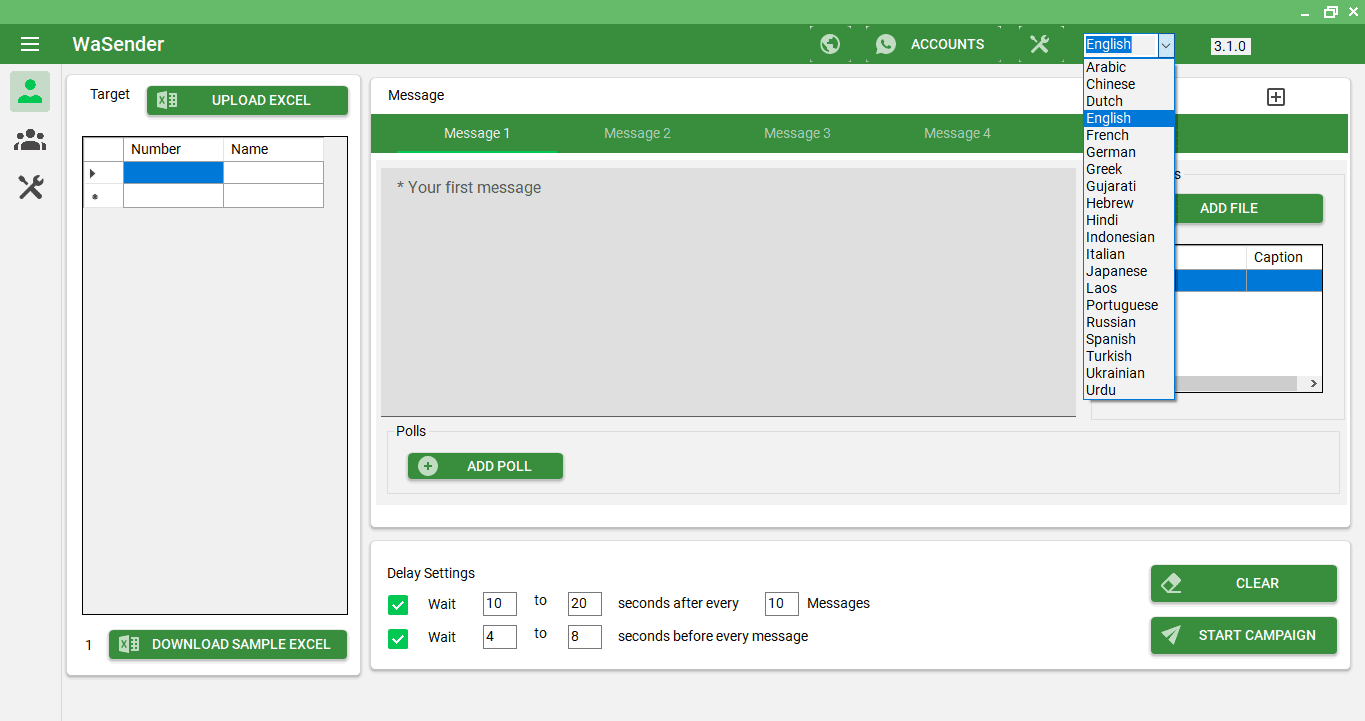Choose Hindi from language list
Image resolution: width=1365 pixels, height=721 pixels.
(1129, 220)
